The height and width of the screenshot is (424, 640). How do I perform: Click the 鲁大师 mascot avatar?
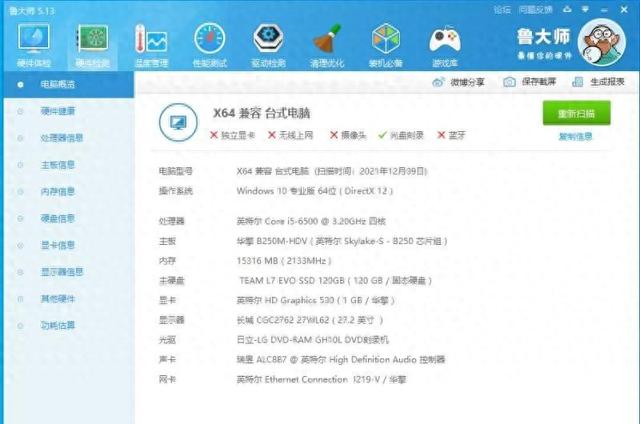point(602,42)
